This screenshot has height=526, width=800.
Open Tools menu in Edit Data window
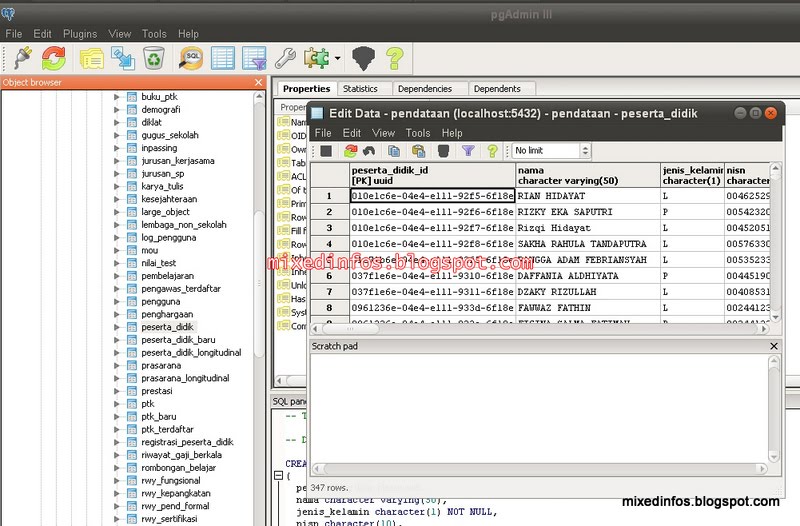[418, 133]
